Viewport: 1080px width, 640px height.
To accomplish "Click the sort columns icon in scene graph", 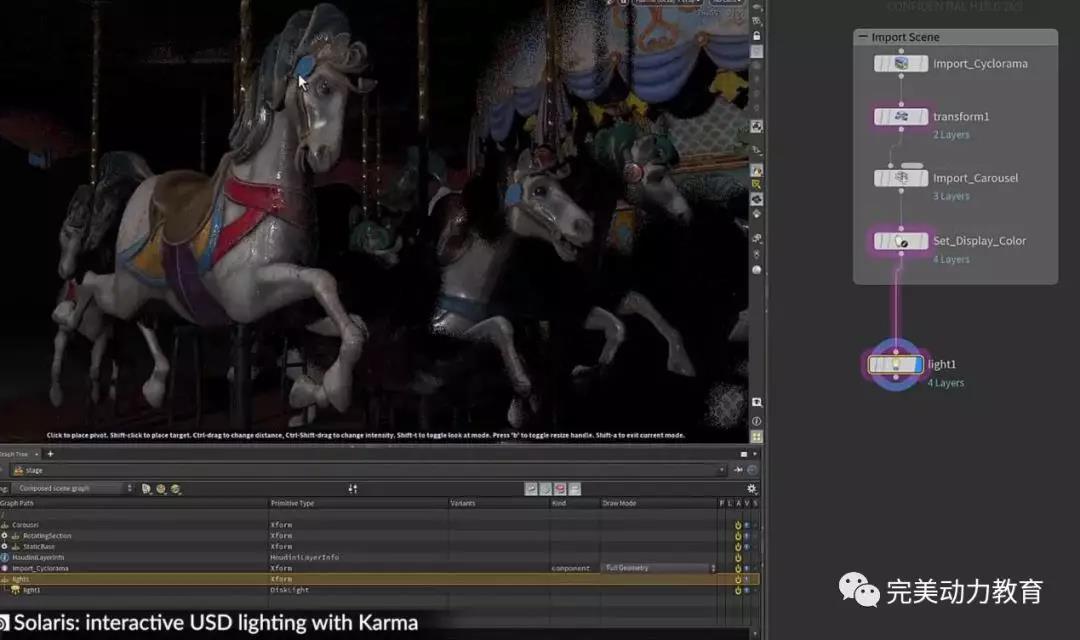I will 352,489.
